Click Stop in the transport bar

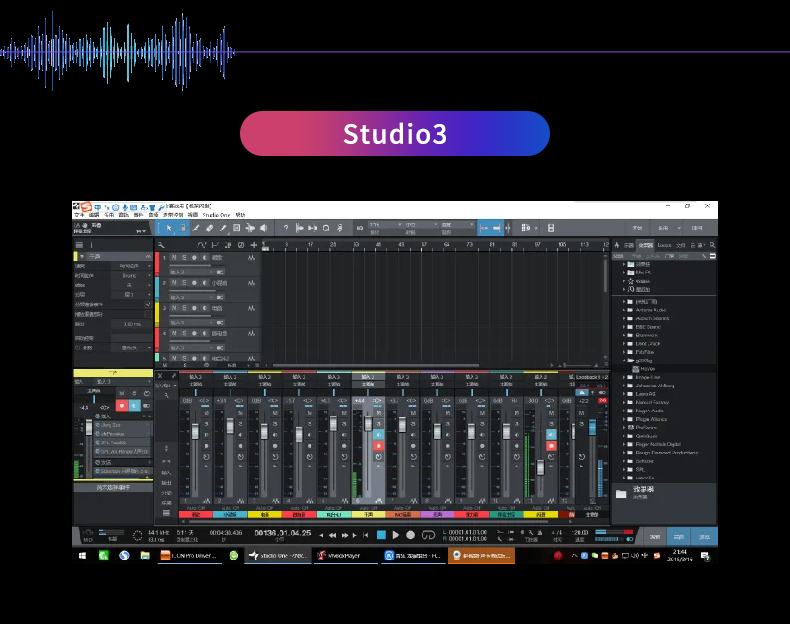381,535
